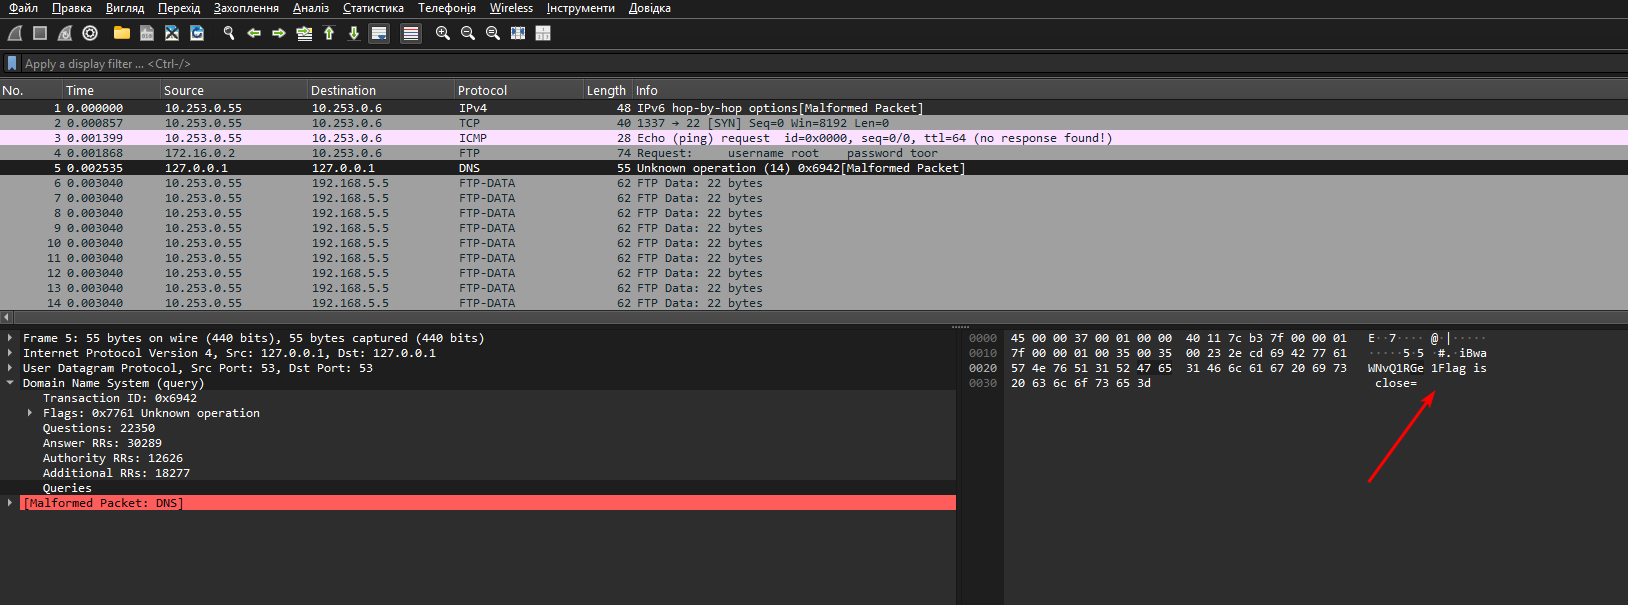Open capture options gear icon

pyautogui.click(x=90, y=33)
